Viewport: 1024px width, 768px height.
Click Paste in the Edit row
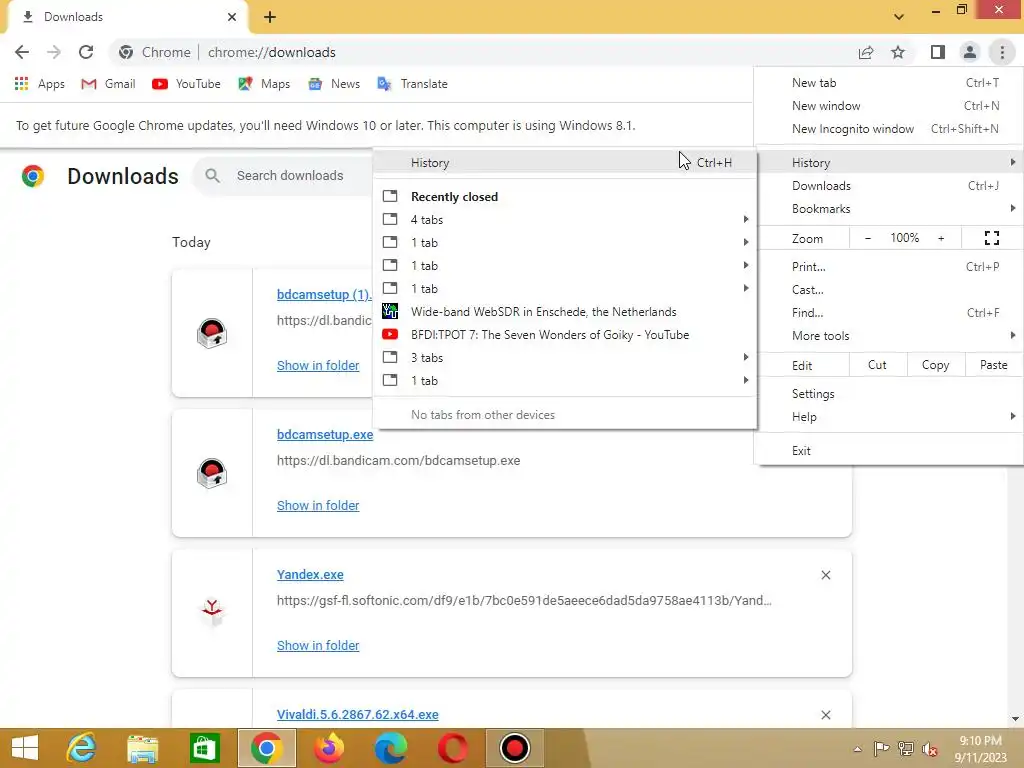(993, 365)
